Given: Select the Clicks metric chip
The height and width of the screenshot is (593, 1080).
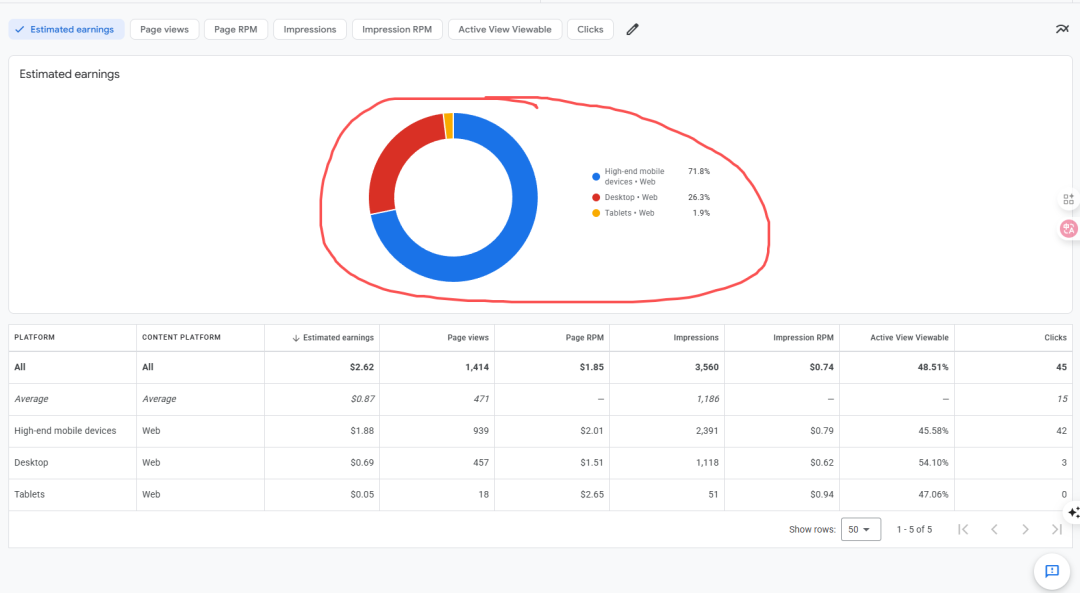Looking at the screenshot, I should coord(590,29).
